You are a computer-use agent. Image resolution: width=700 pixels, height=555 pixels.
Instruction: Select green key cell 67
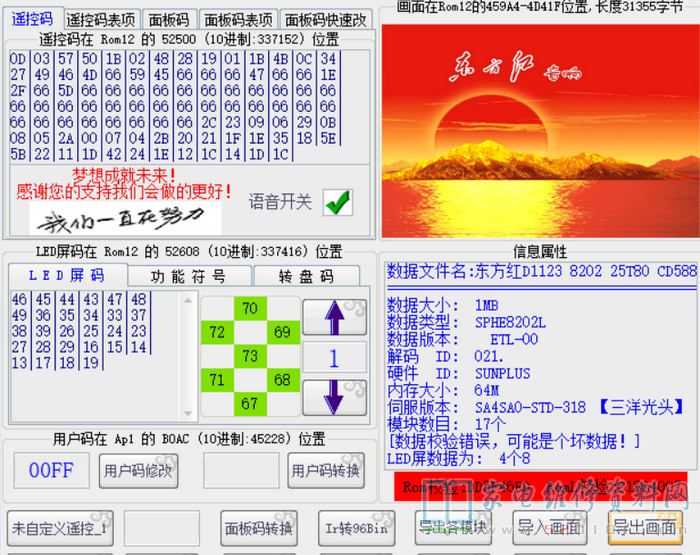[x=250, y=404]
